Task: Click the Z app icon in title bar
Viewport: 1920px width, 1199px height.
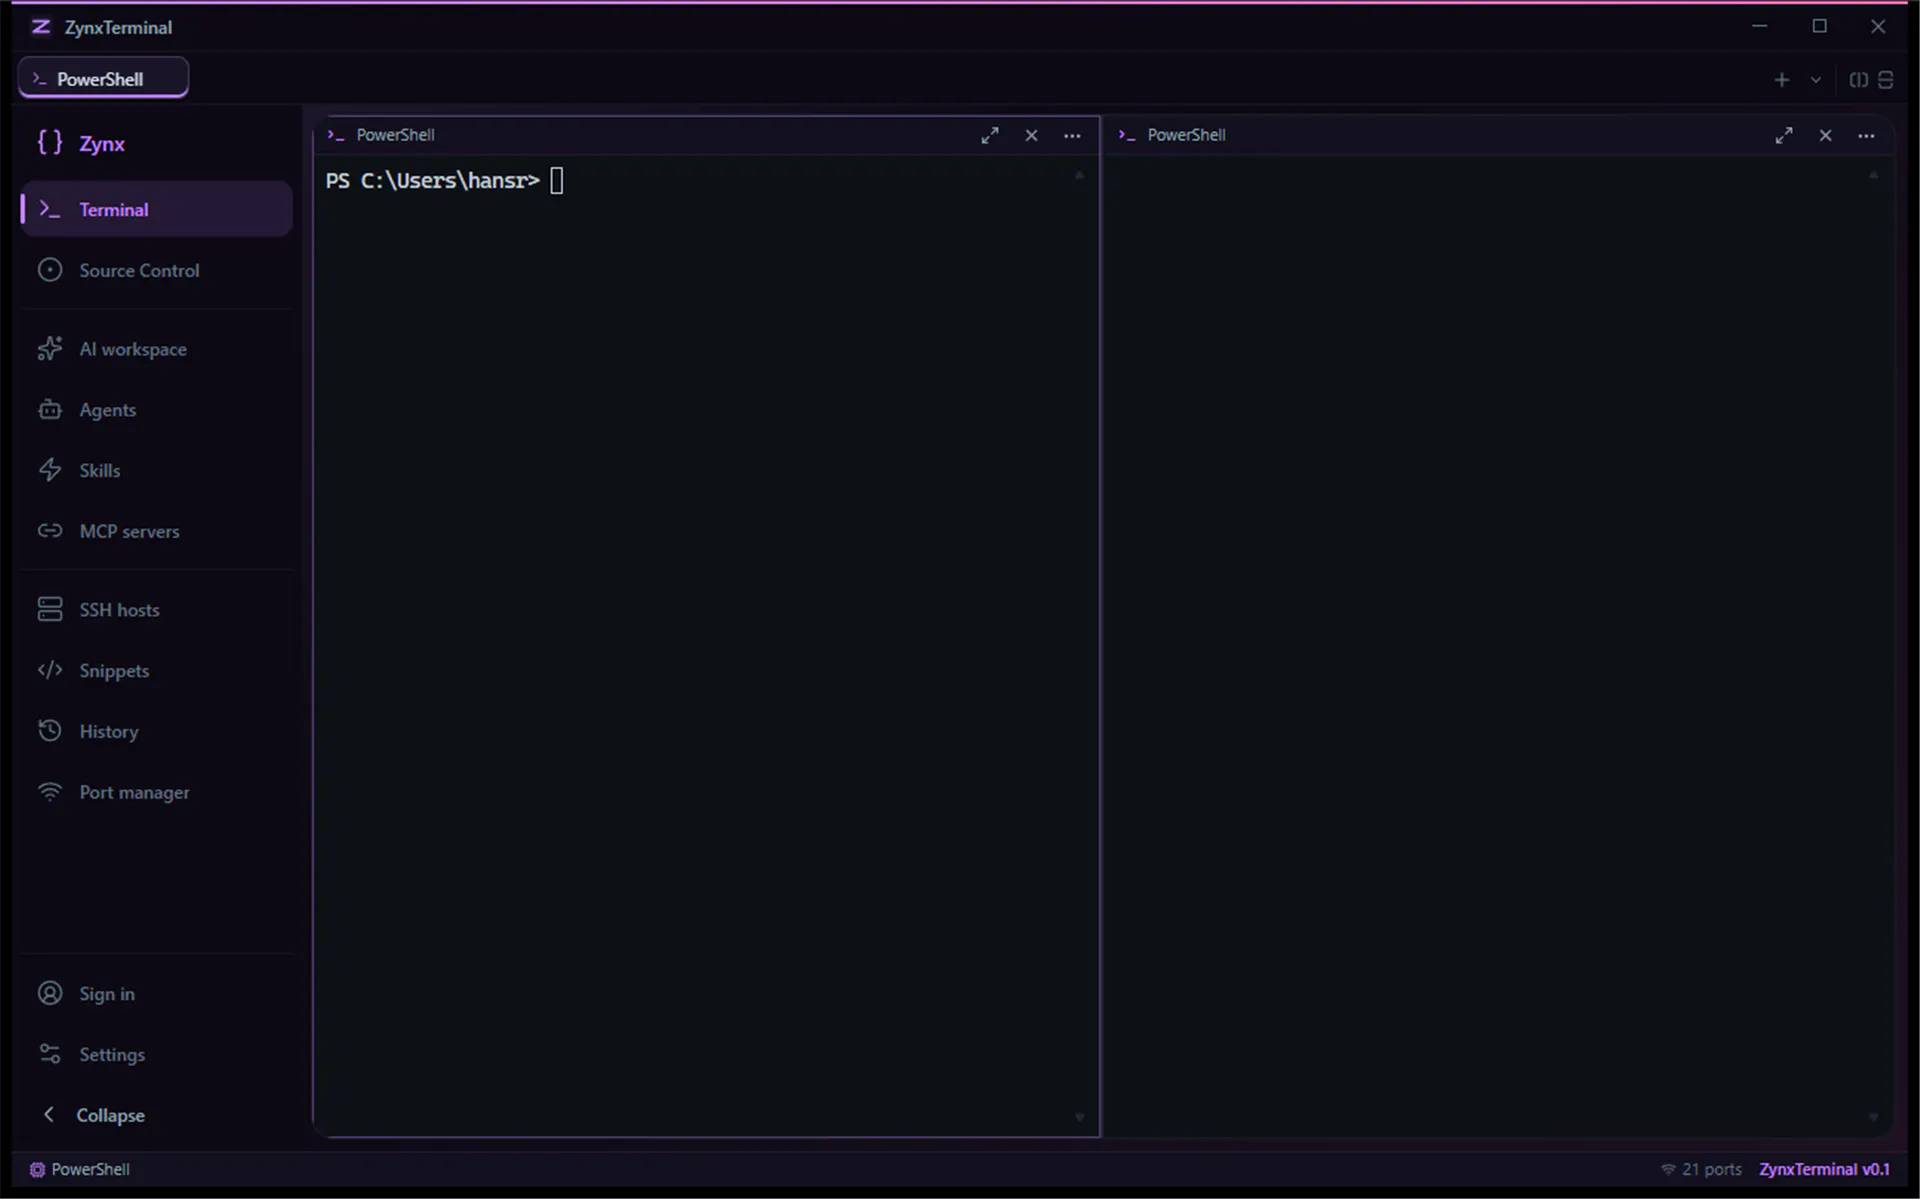Action: [41, 27]
